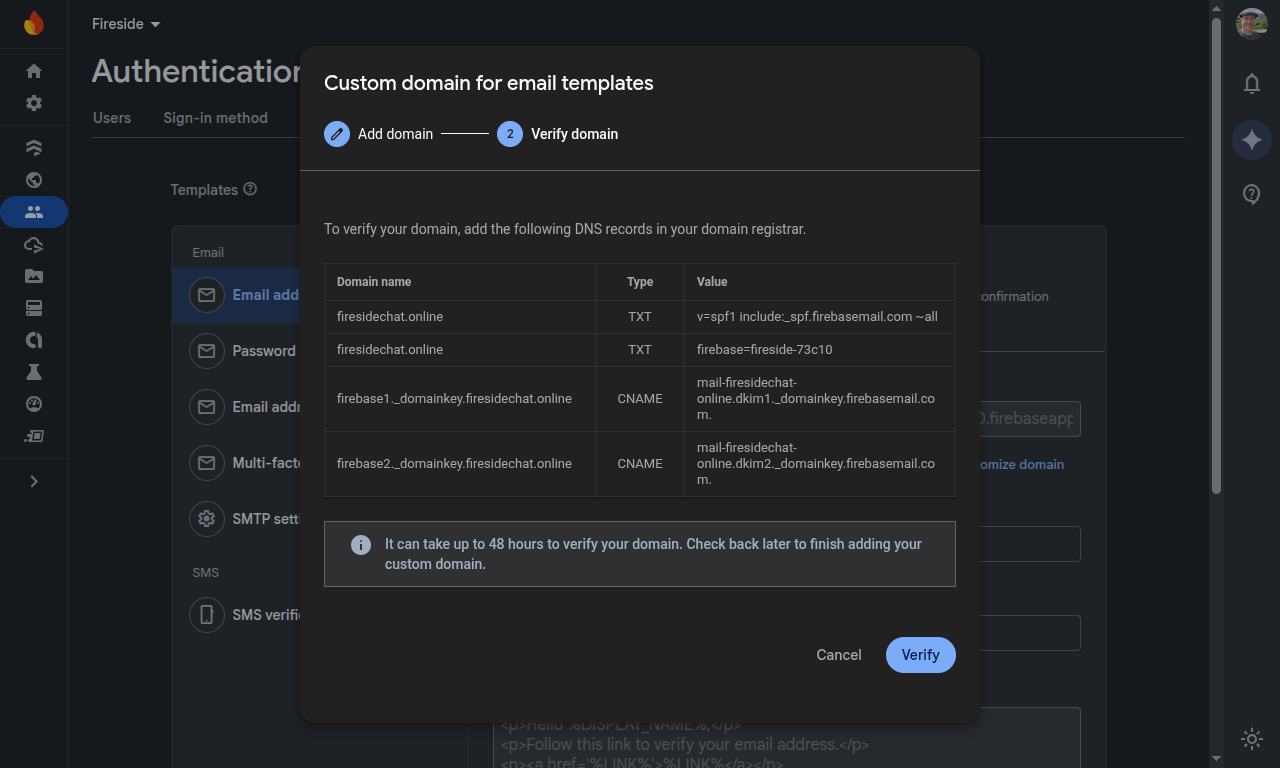The width and height of the screenshot is (1280, 768).
Task: Cancel the domain verification dialog
Action: [838, 655]
